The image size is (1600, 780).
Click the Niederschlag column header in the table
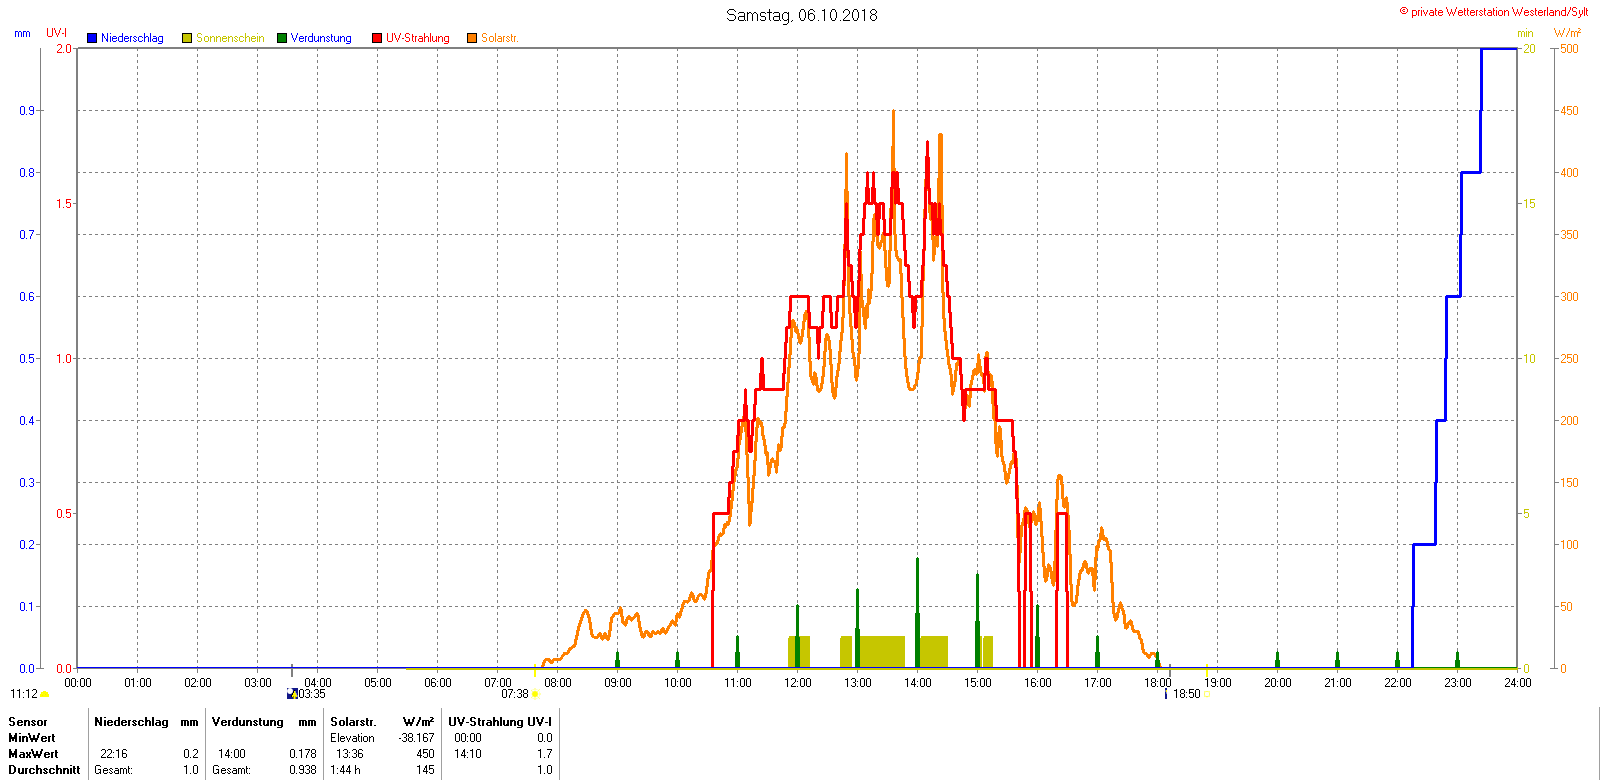point(131,722)
